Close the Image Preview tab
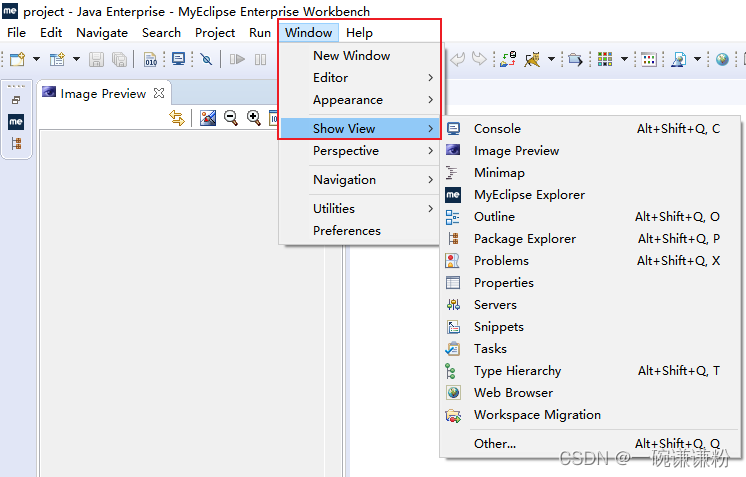 tap(159, 93)
